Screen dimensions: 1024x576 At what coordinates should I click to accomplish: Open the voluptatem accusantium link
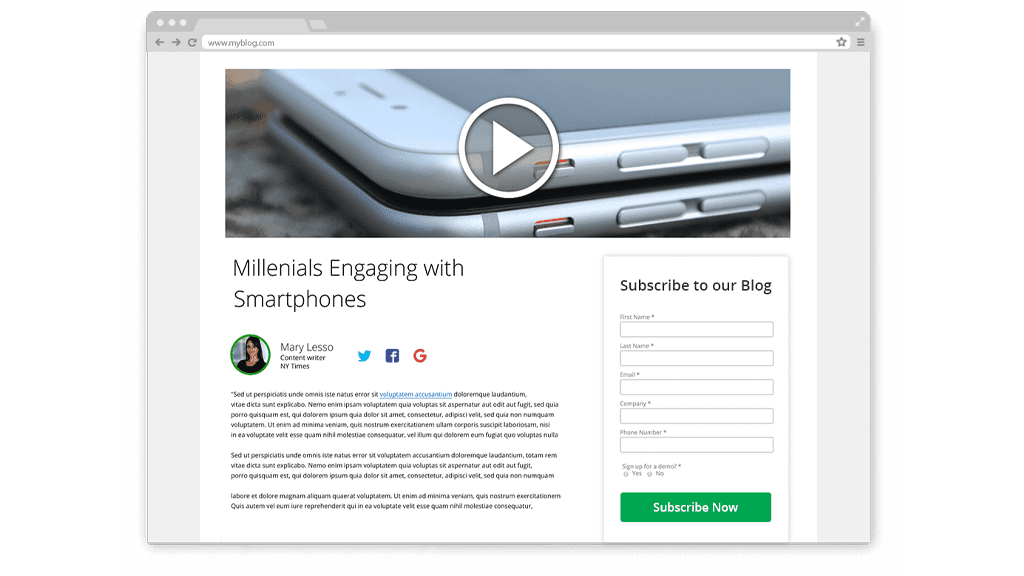click(x=416, y=394)
